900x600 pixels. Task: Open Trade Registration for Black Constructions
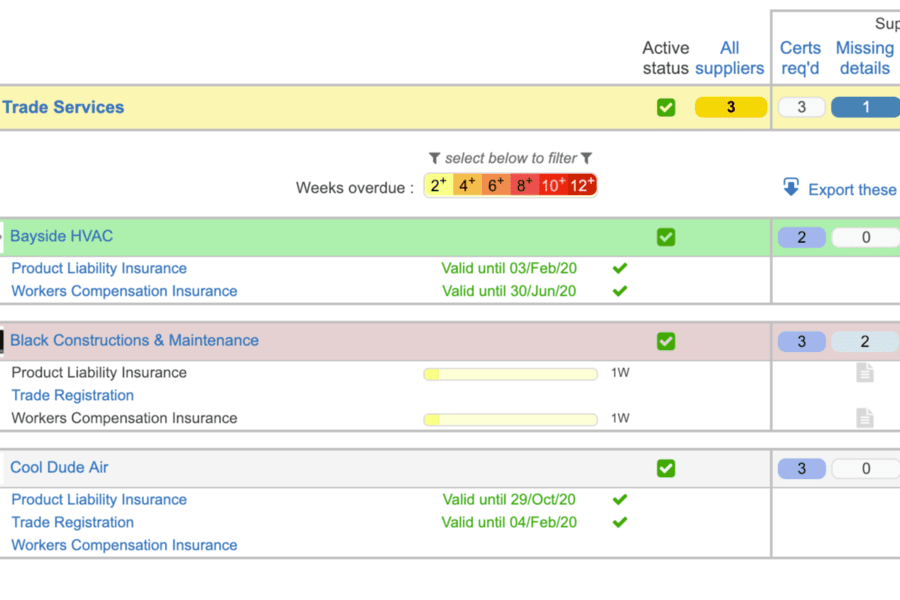tap(72, 395)
